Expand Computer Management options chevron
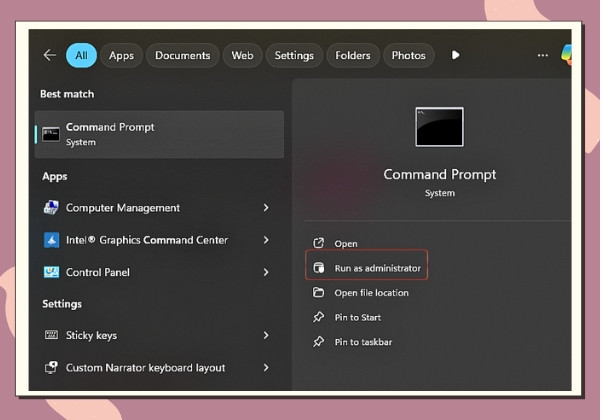 pyautogui.click(x=266, y=208)
